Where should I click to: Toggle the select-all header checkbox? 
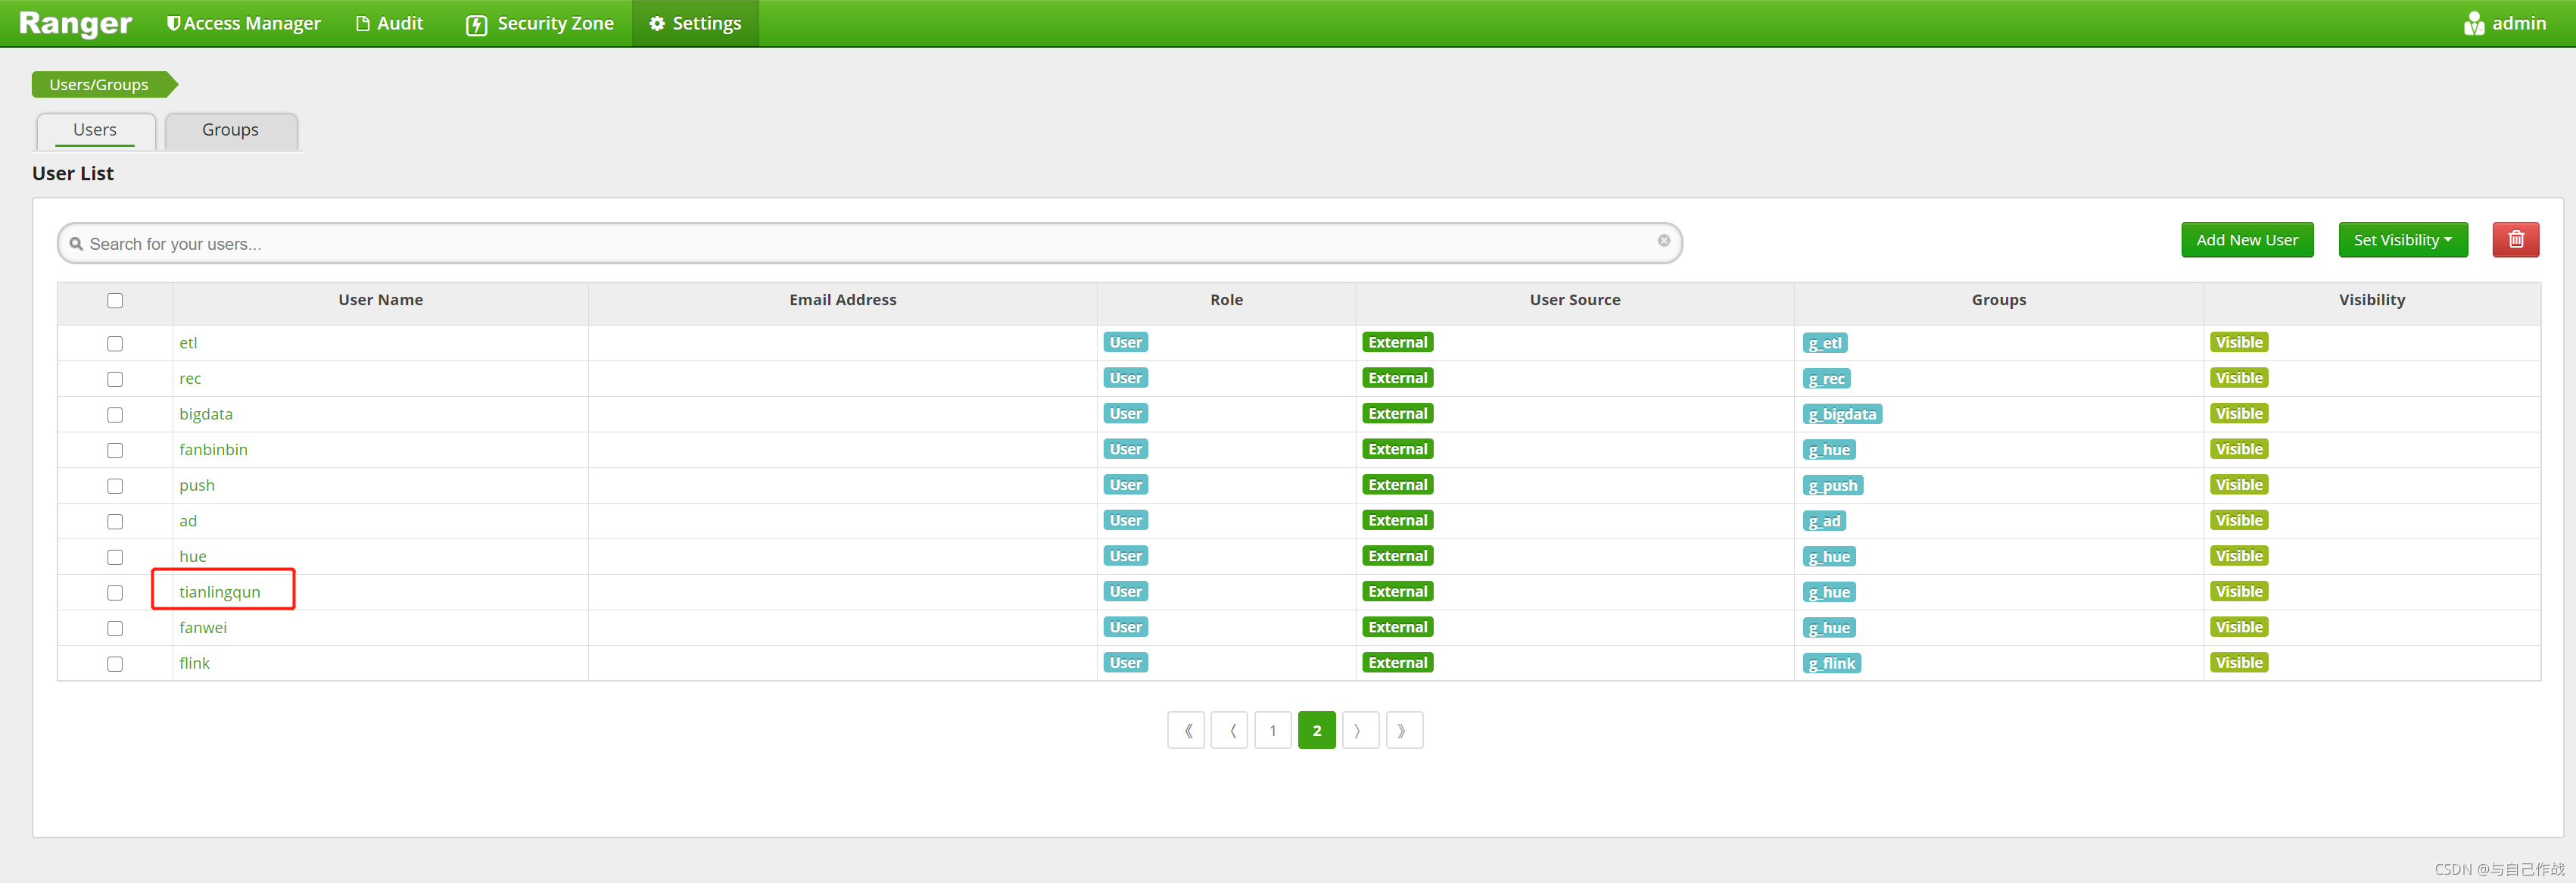coord(115,300)
